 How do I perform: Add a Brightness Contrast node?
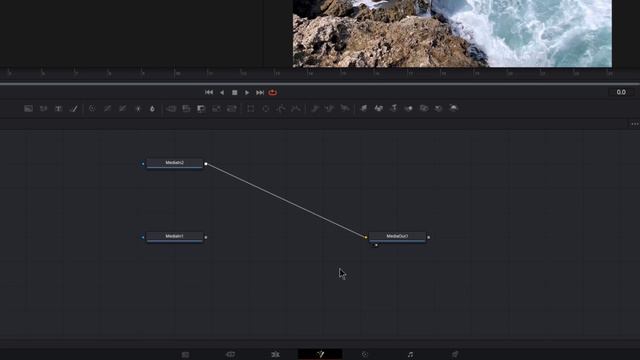point(138,109)
